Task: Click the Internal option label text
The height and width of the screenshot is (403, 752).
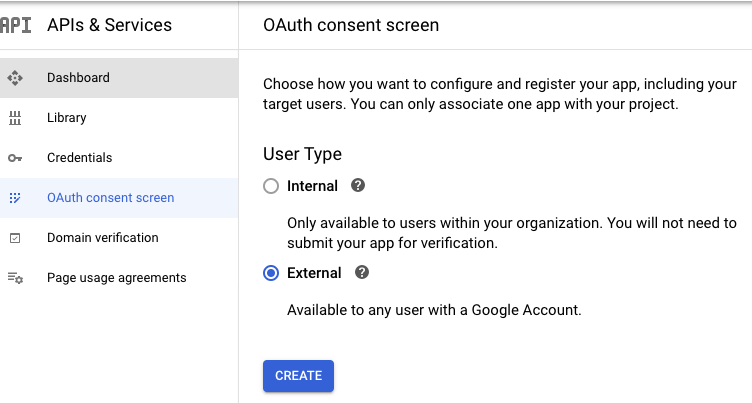Action: point(312,186)
